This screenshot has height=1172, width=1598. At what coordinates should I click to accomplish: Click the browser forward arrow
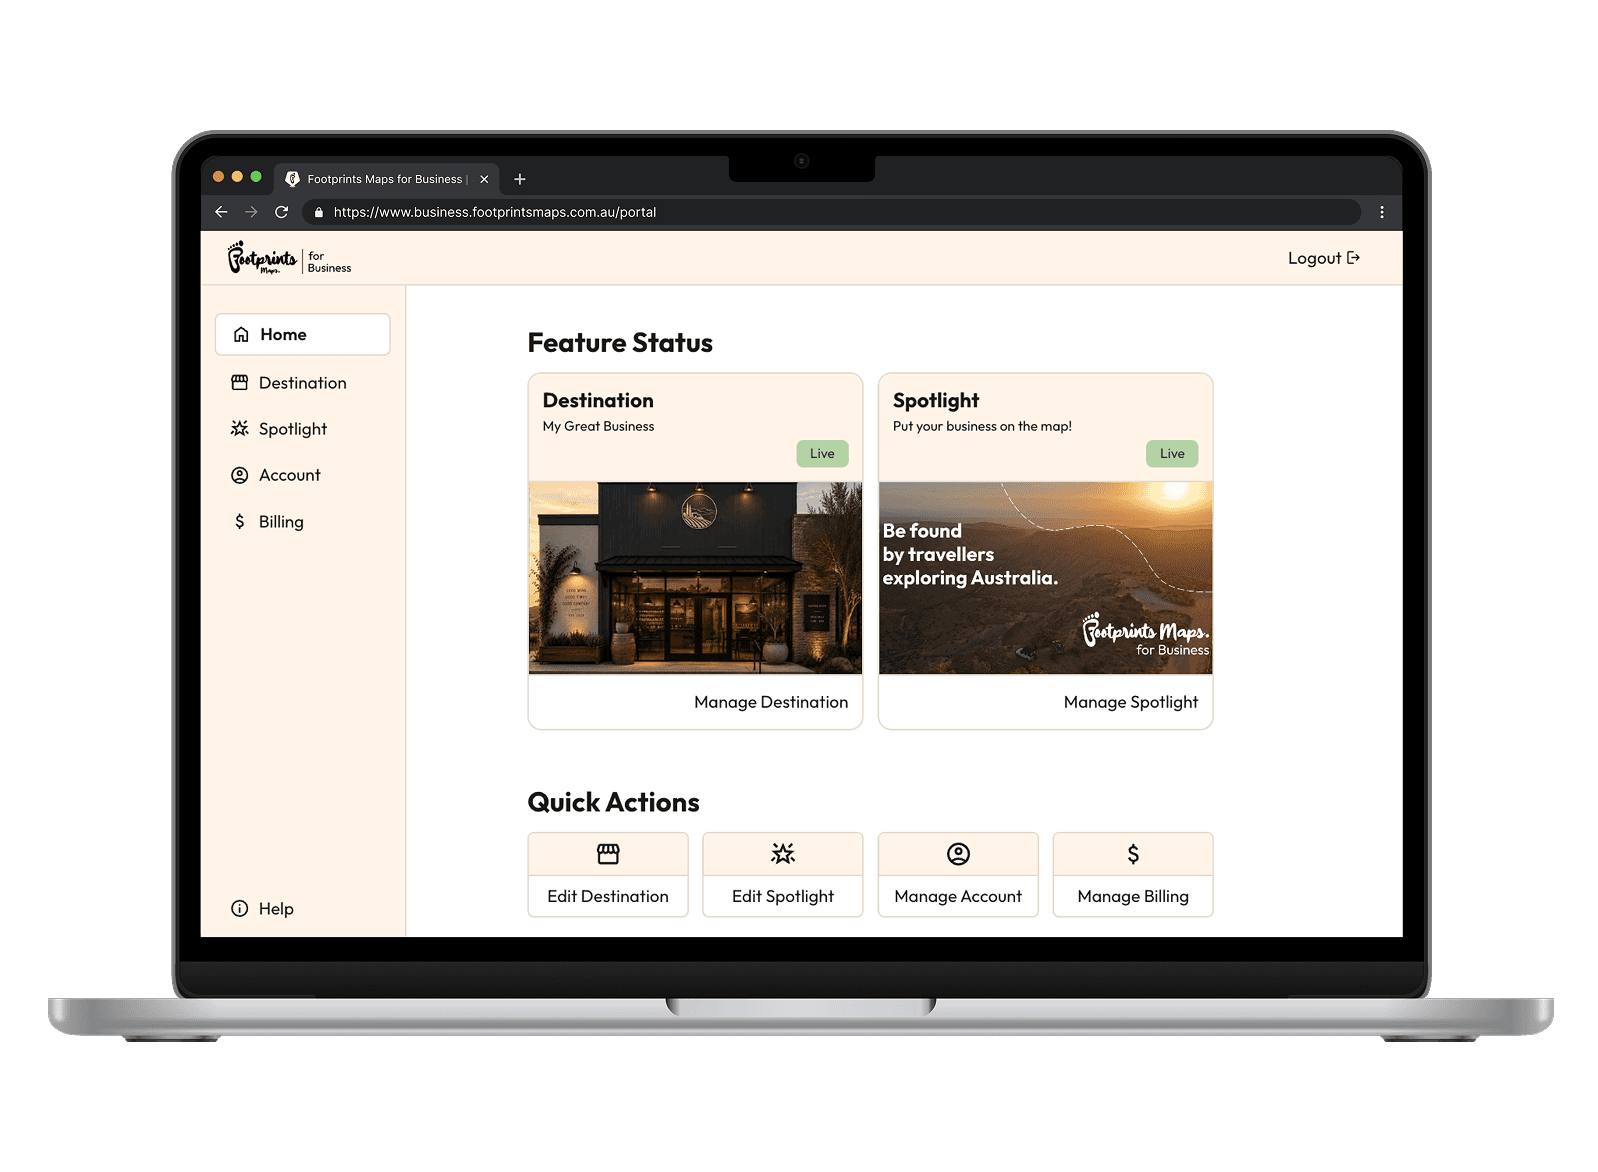[x=251, y=212]
